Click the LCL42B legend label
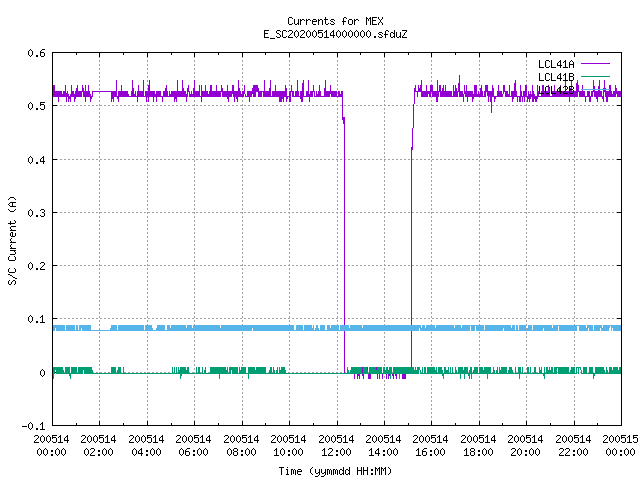Viewport: 640px width, 480px height. point(556,90)
